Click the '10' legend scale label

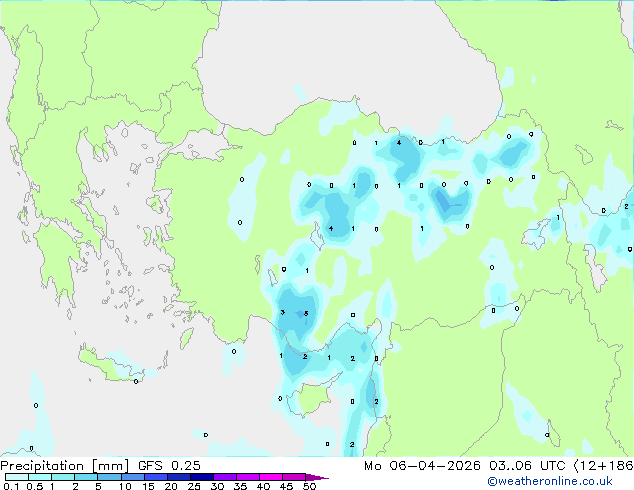coord(125,486)
